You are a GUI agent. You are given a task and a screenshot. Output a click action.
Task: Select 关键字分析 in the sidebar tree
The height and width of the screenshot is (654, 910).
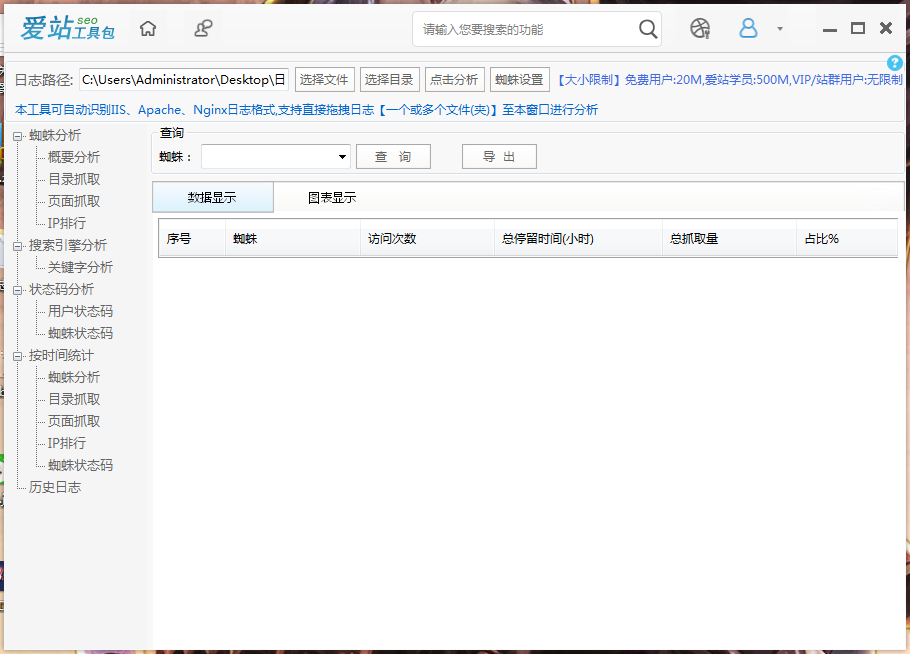click(80, 268)
